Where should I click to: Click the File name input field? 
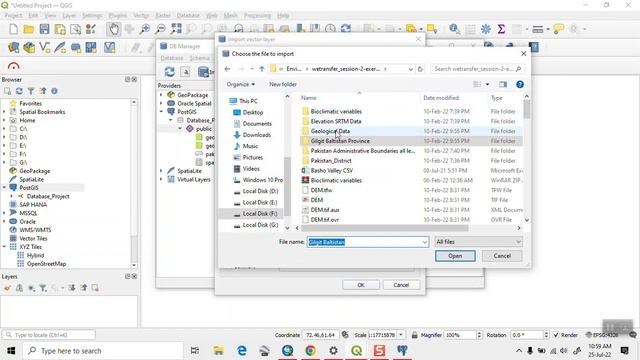coord(364,242)
